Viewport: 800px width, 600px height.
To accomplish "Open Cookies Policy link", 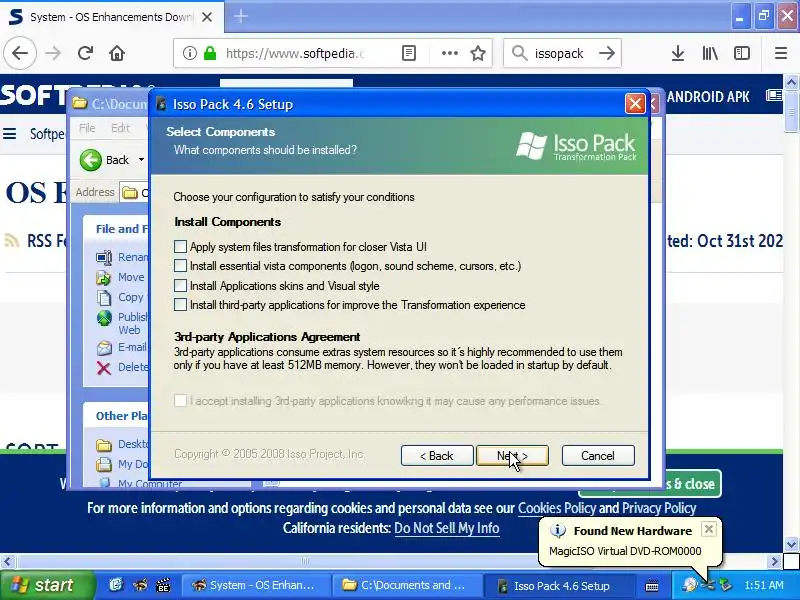I will 557,508.
